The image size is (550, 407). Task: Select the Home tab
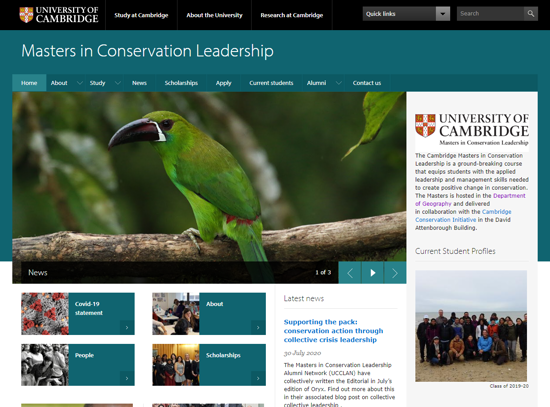pos(29,83)
